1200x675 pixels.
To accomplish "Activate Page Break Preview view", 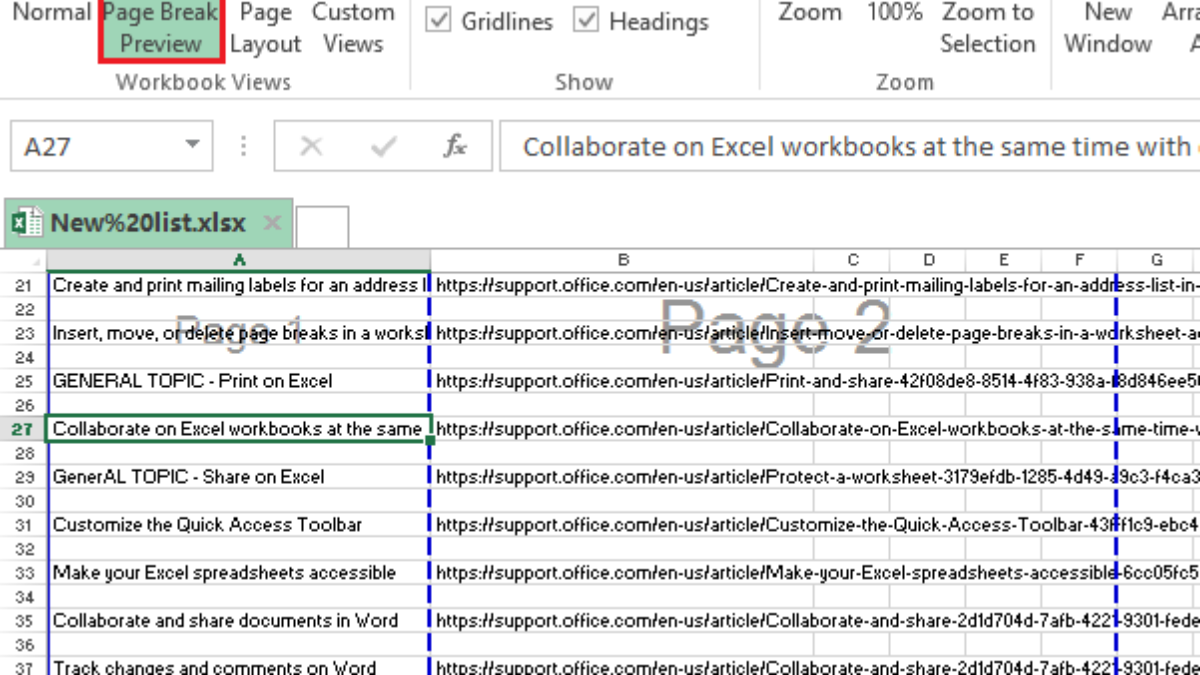I will point(161,29).
